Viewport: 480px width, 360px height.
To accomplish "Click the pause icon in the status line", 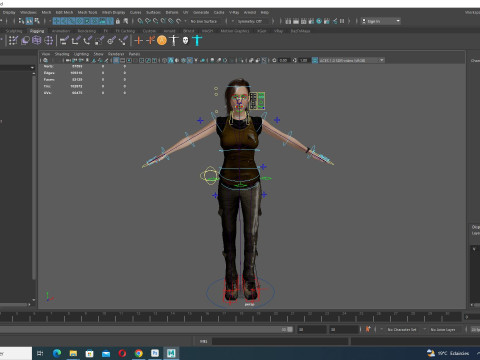I will (x=342, y=21).
